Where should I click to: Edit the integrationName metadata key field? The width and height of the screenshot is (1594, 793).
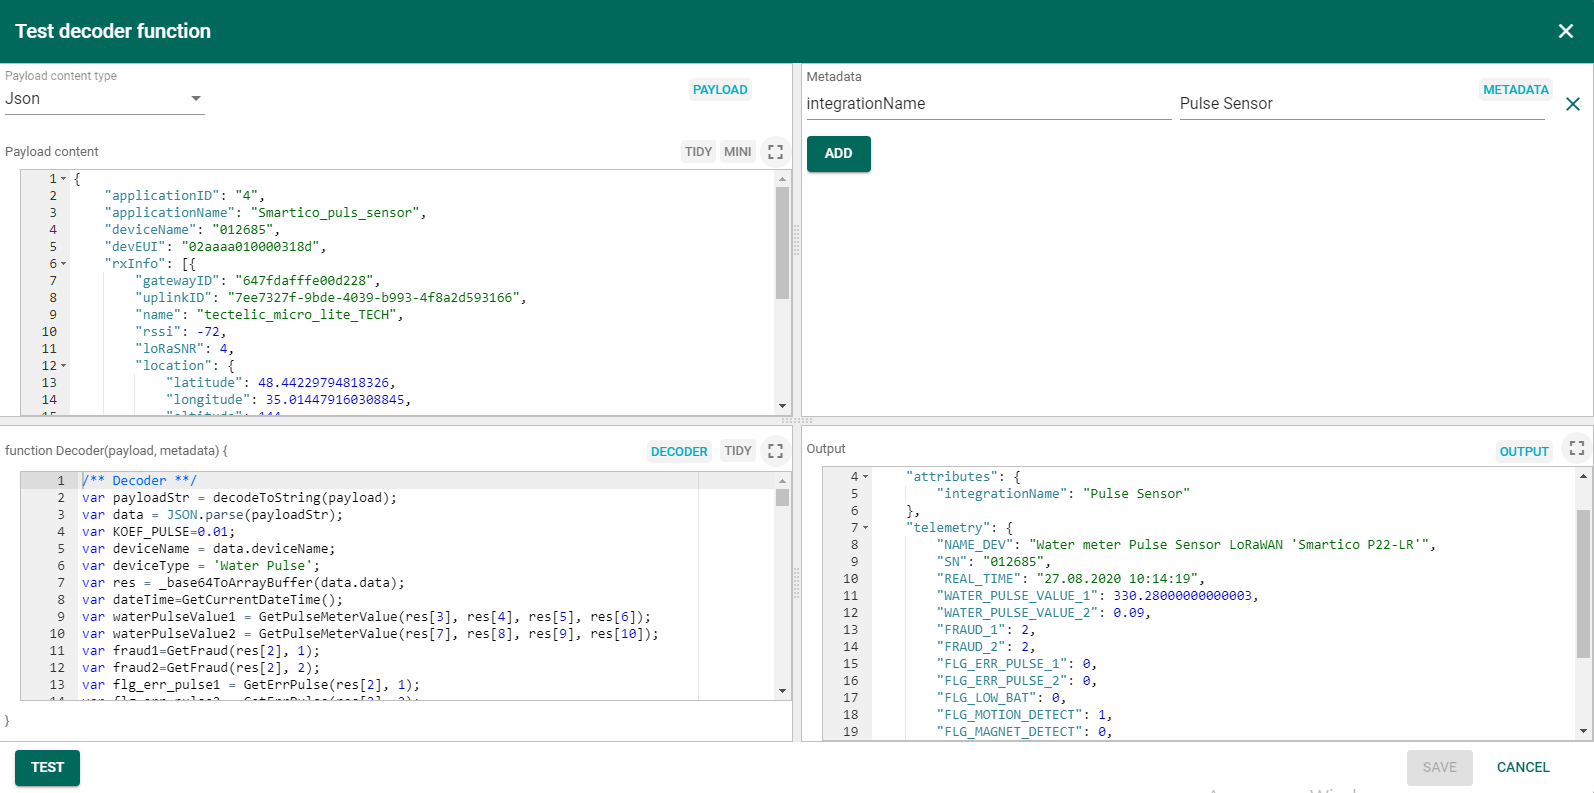tap(987, 104)
